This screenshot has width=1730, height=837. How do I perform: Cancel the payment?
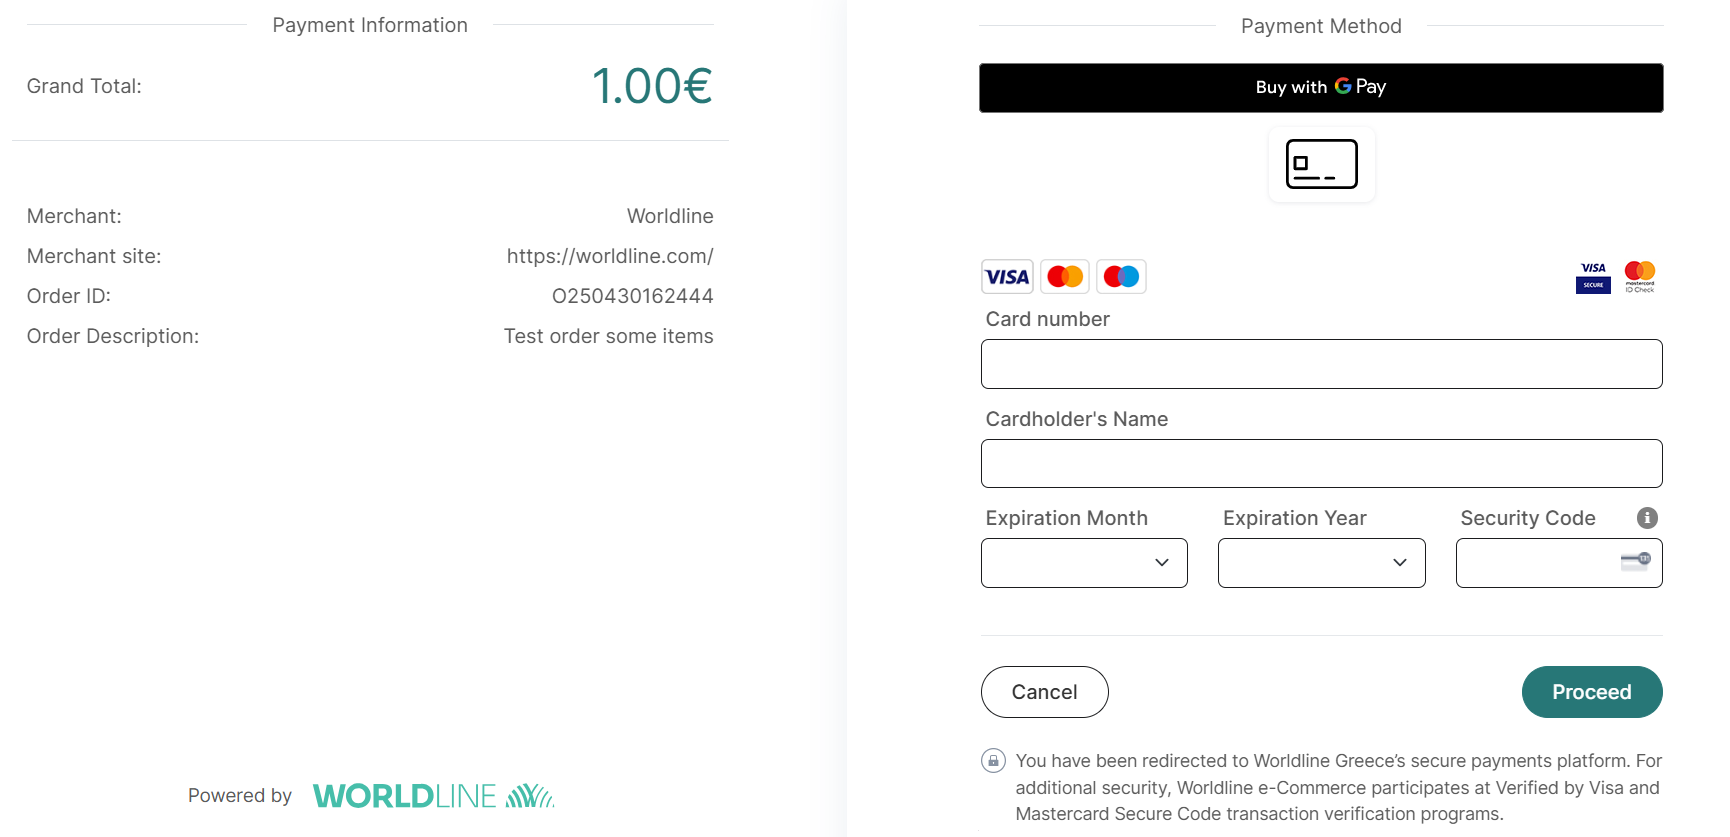coord(1045,692)
